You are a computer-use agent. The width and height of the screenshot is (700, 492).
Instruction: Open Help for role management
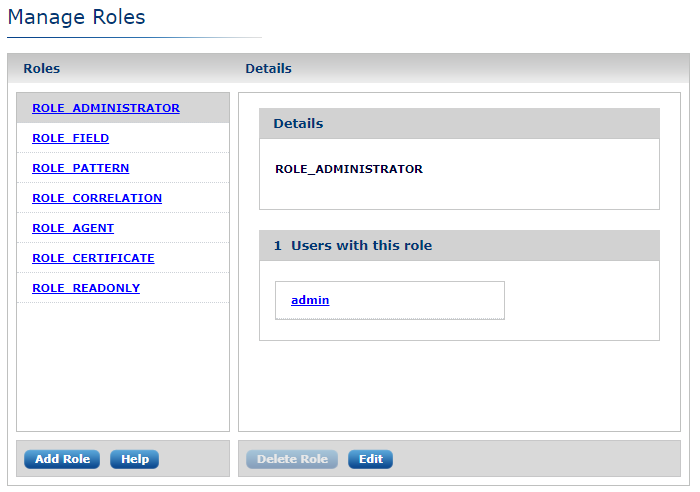134,459
